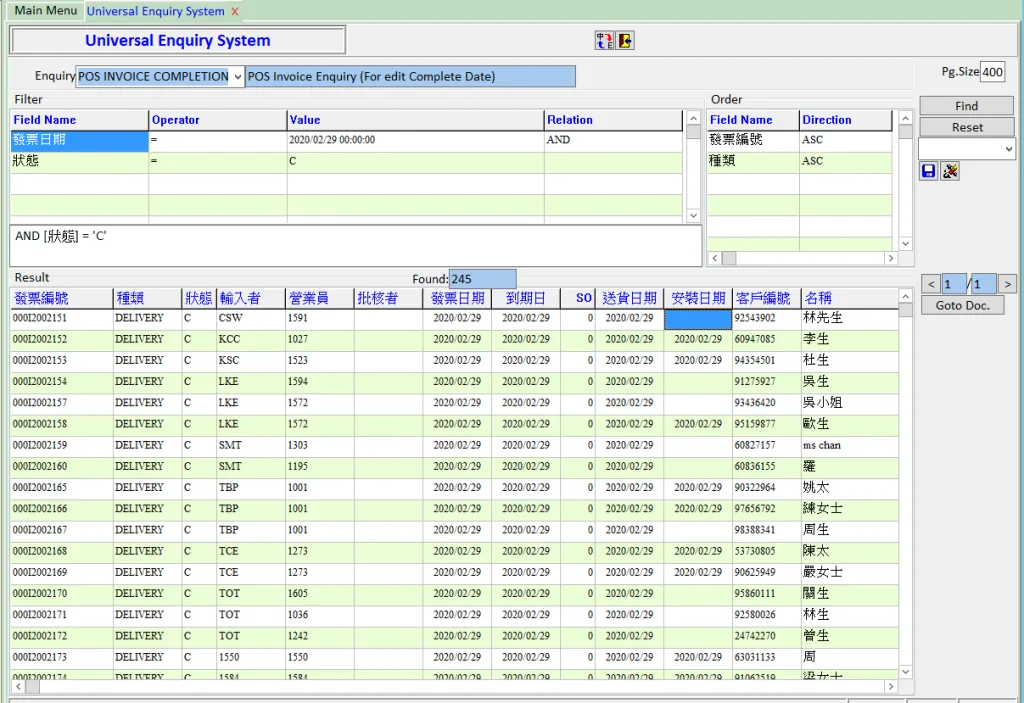Click the blue floppy disk save icon
1024x703 pixels.
(x=929, y=171)
